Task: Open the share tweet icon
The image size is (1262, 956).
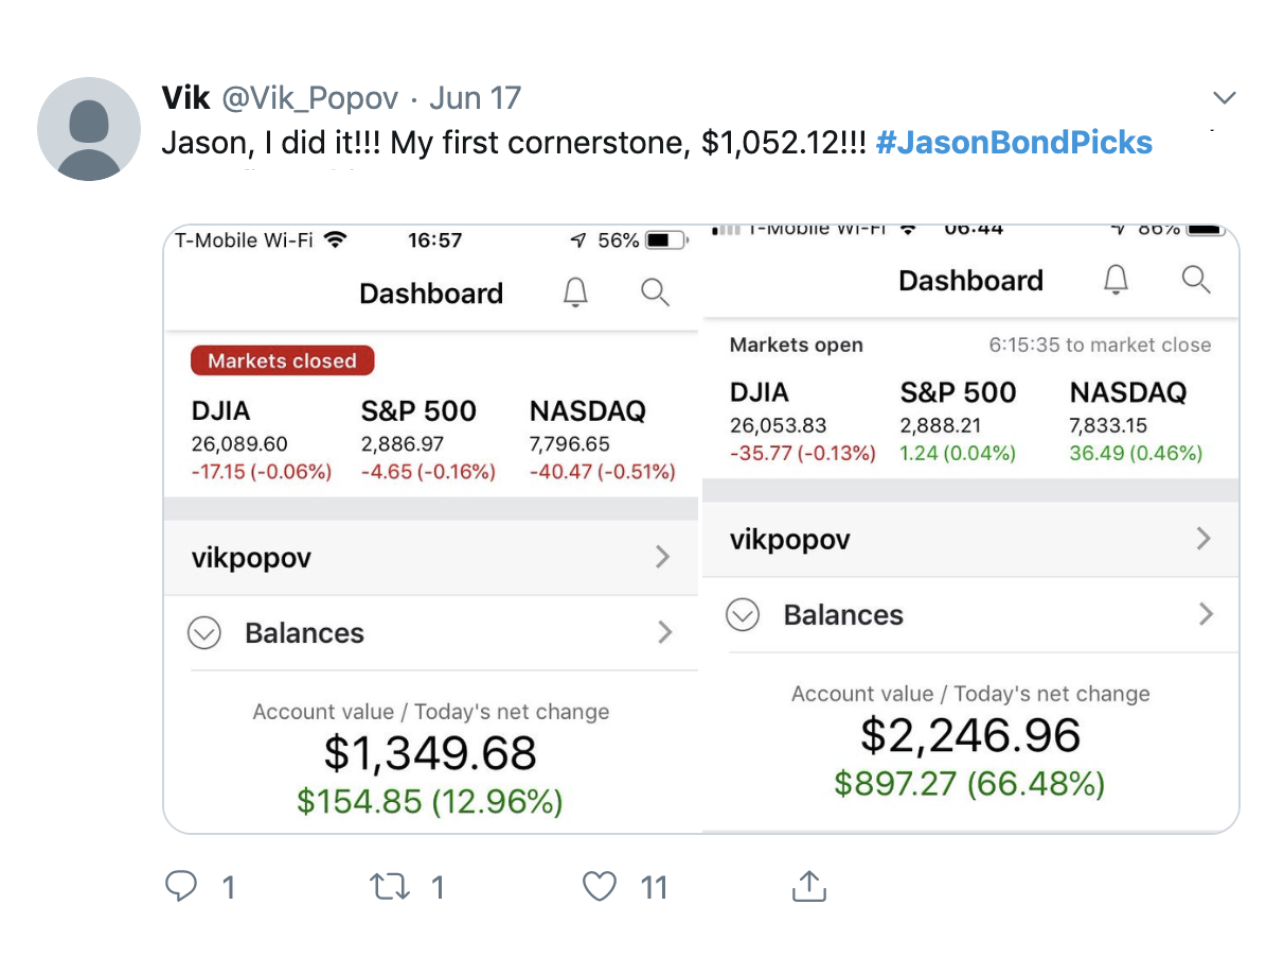Action: pos(809,886)
